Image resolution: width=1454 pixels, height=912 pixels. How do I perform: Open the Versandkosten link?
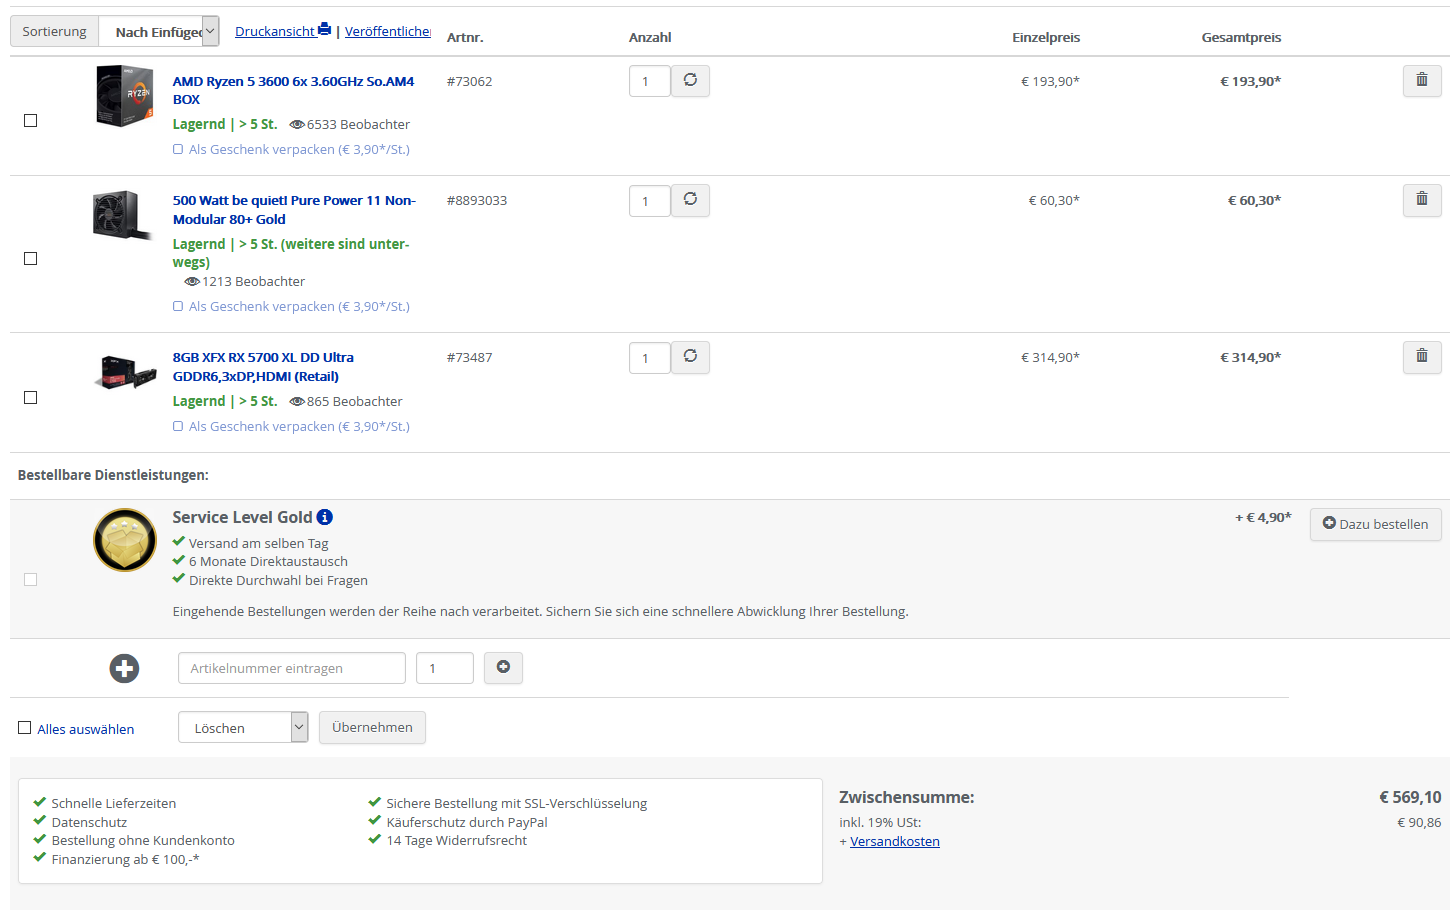pos(895,841)
